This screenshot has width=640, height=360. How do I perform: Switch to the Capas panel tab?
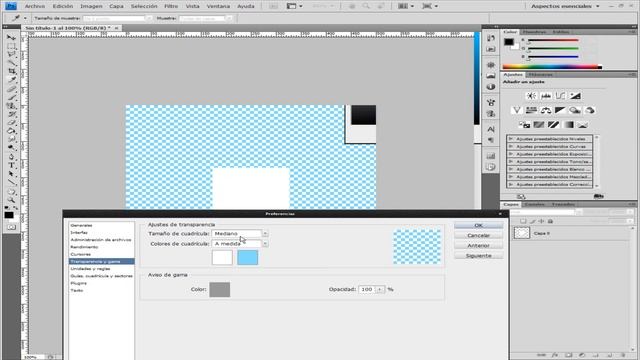coord(511,204)
